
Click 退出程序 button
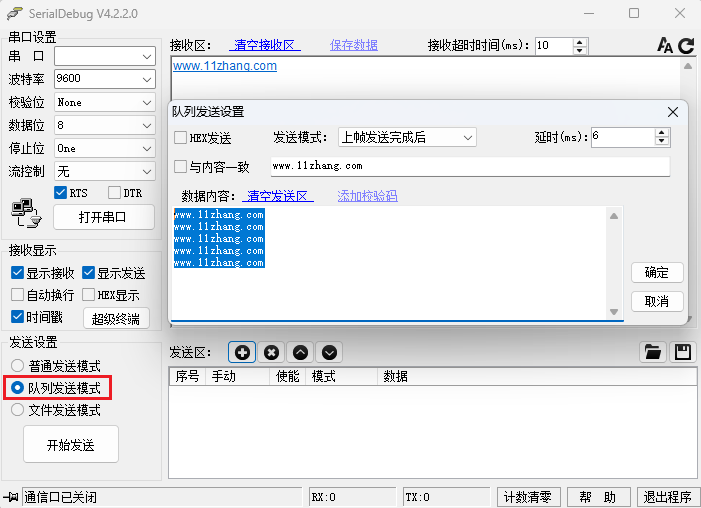click(667, 497)
